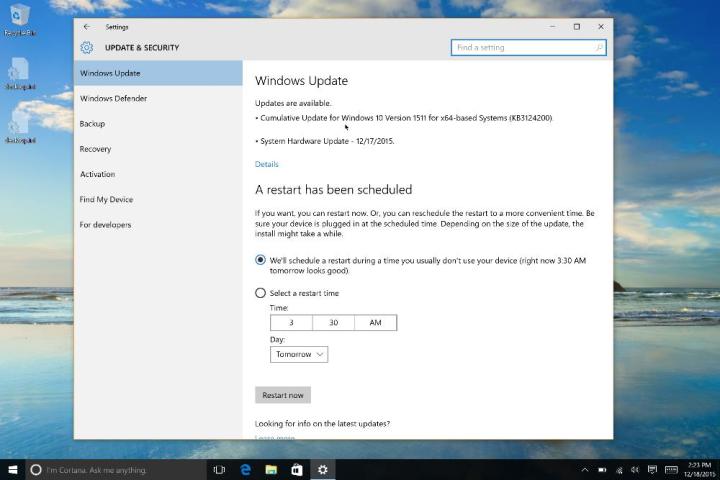The image size is (720, 480).
Task: Click the AM/PM field of restart time
Action: [x=376, y=322]
